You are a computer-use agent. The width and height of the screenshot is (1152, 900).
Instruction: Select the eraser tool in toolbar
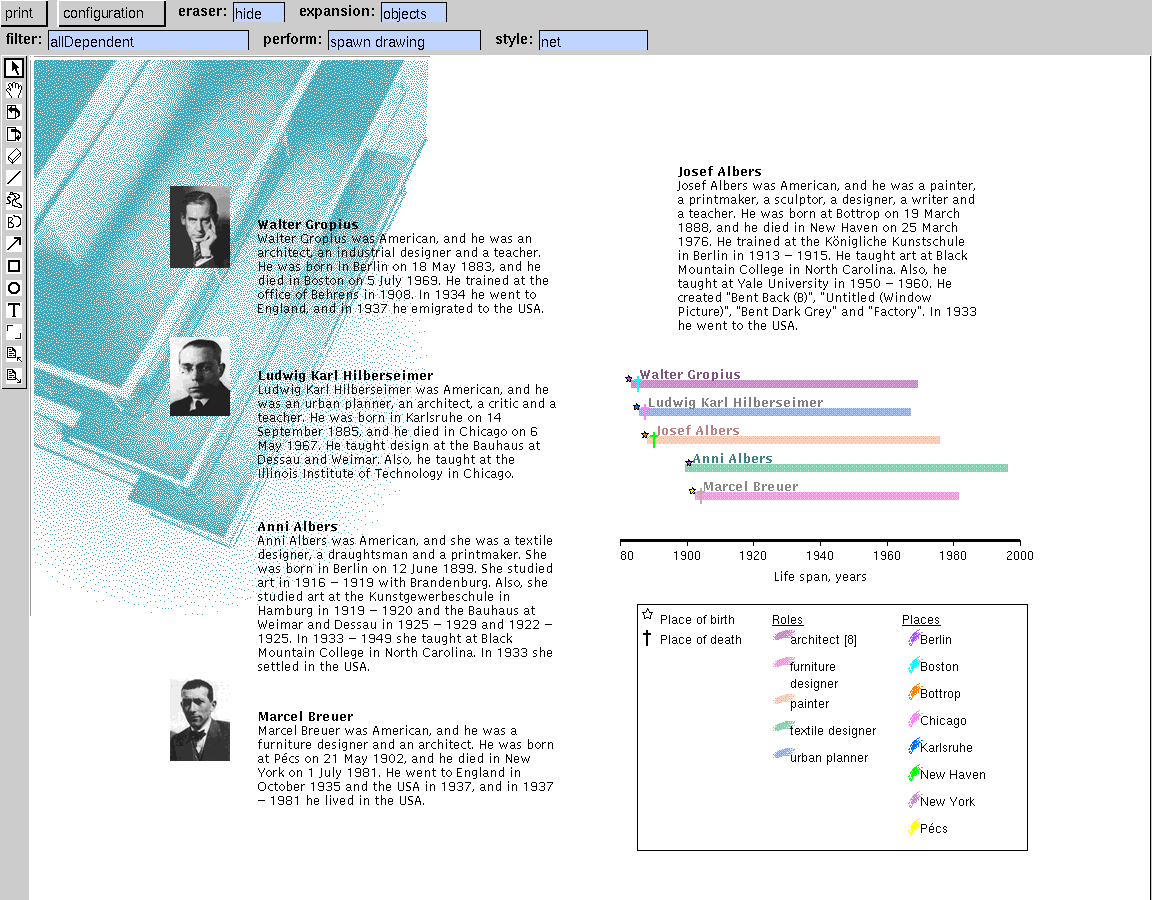point(14,156)
